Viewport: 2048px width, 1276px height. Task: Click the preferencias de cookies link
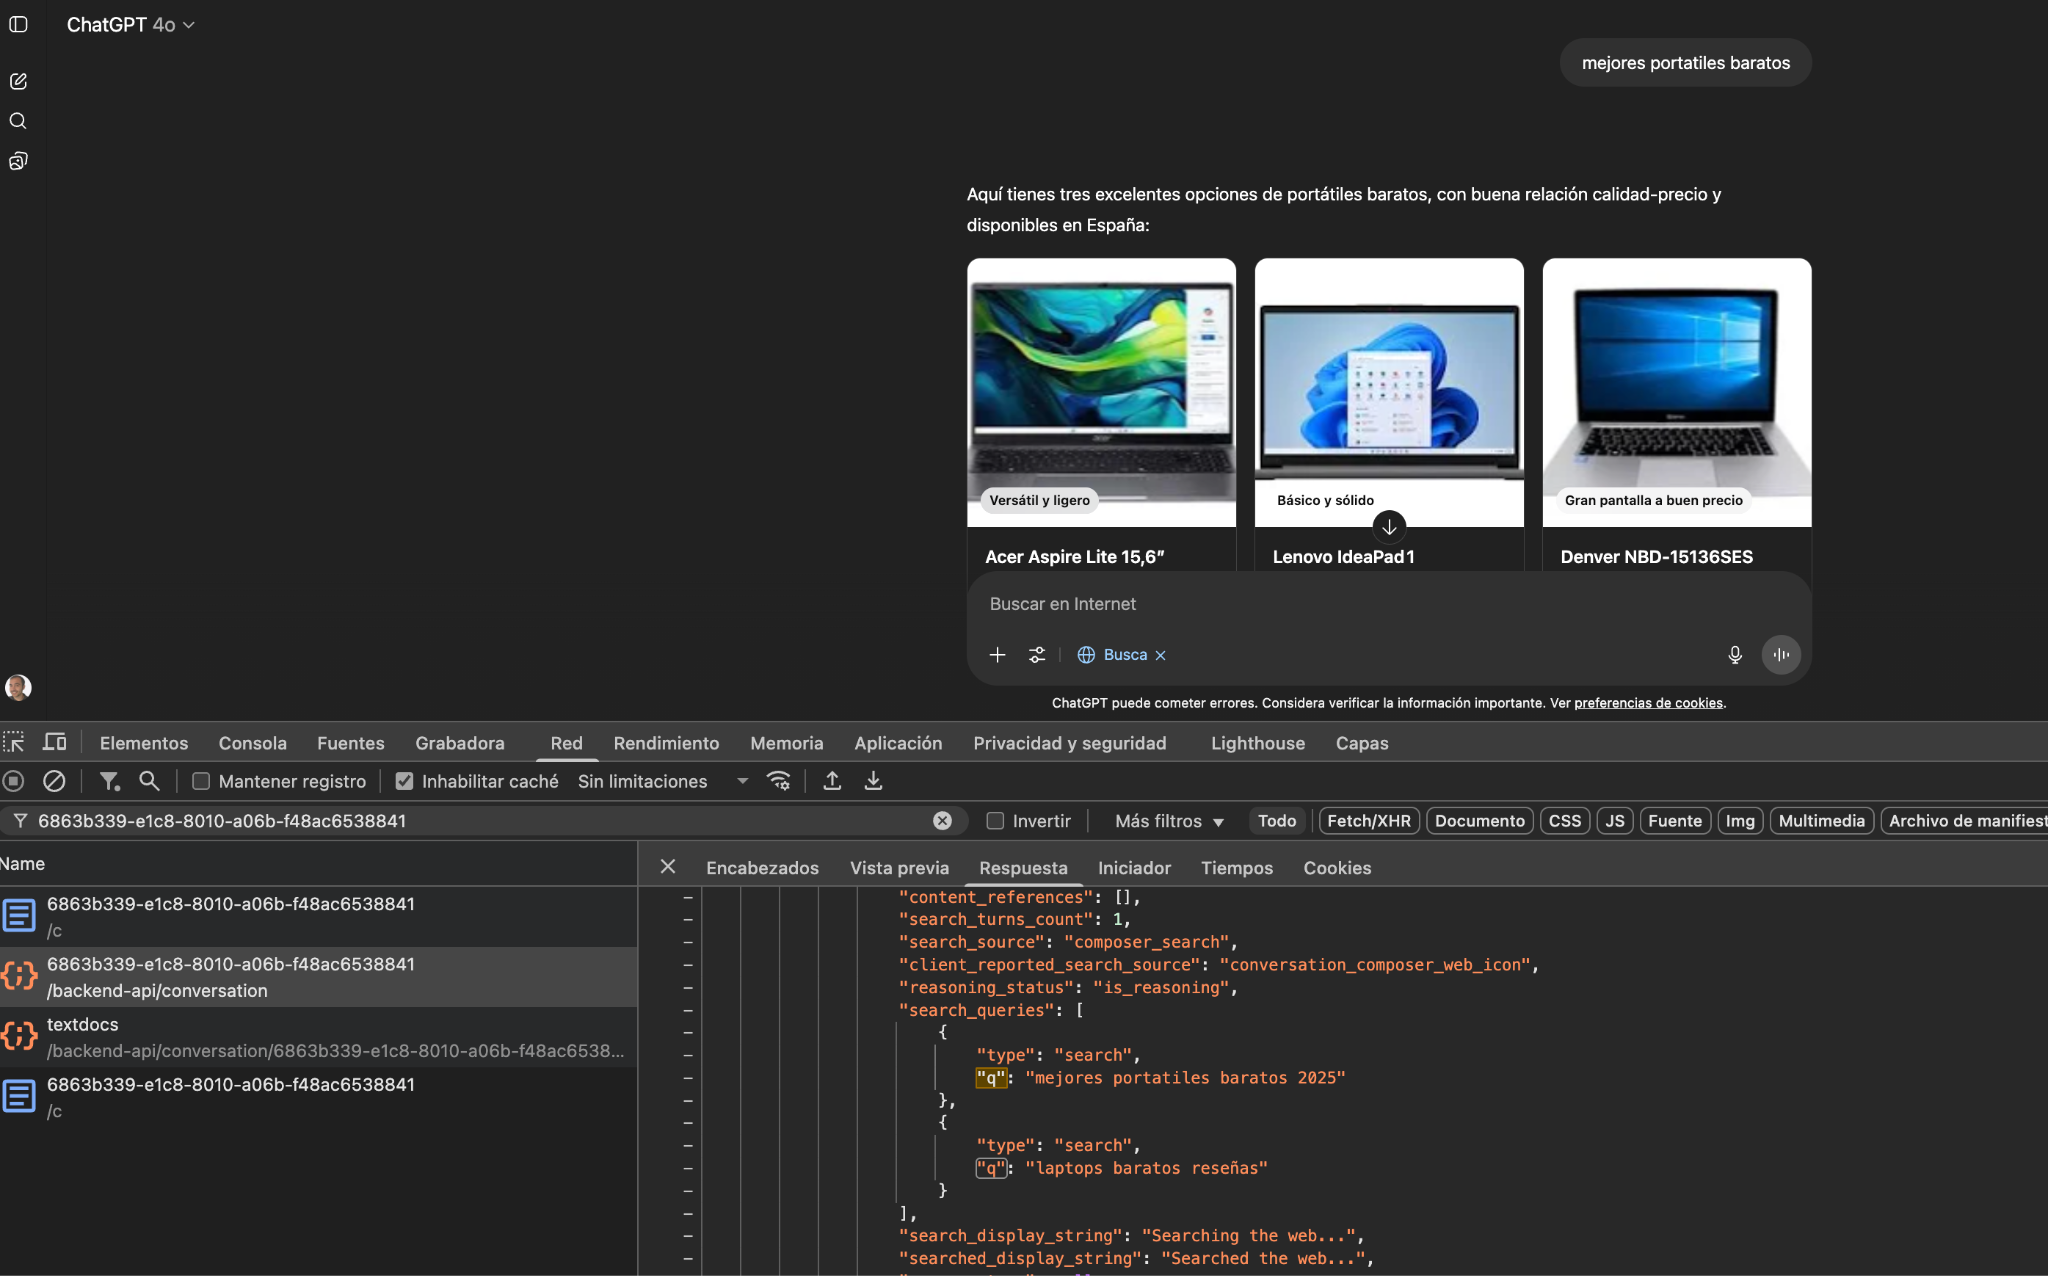tap(1648, 703)
